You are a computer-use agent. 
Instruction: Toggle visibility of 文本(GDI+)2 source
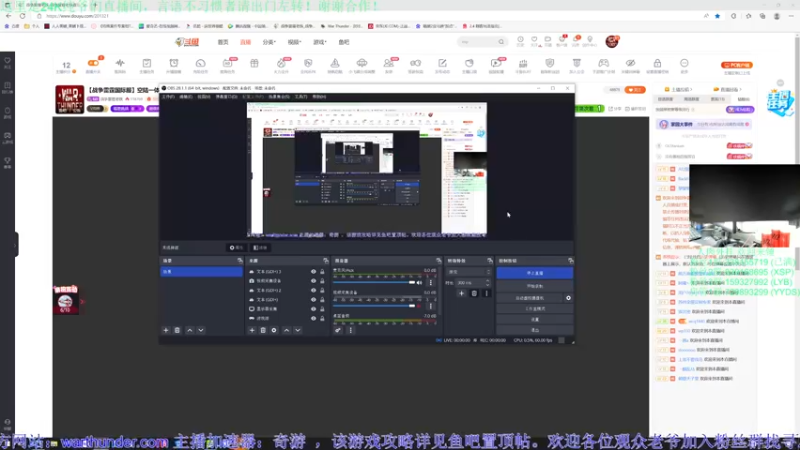click(x=313, y=290)
